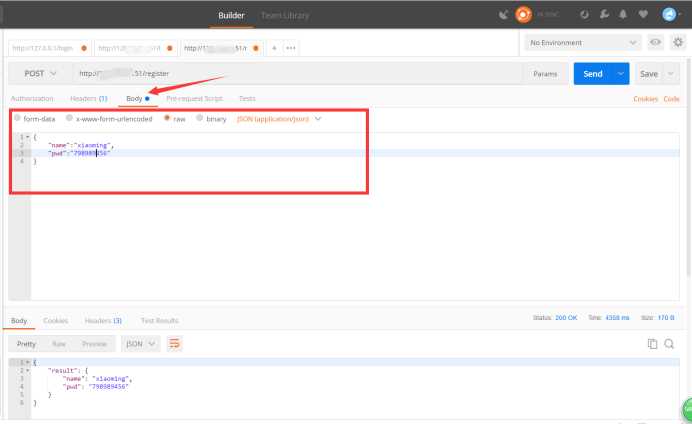Click the 200 OK status value
Viewport: 692px width, 424px height.
point(566,318)
